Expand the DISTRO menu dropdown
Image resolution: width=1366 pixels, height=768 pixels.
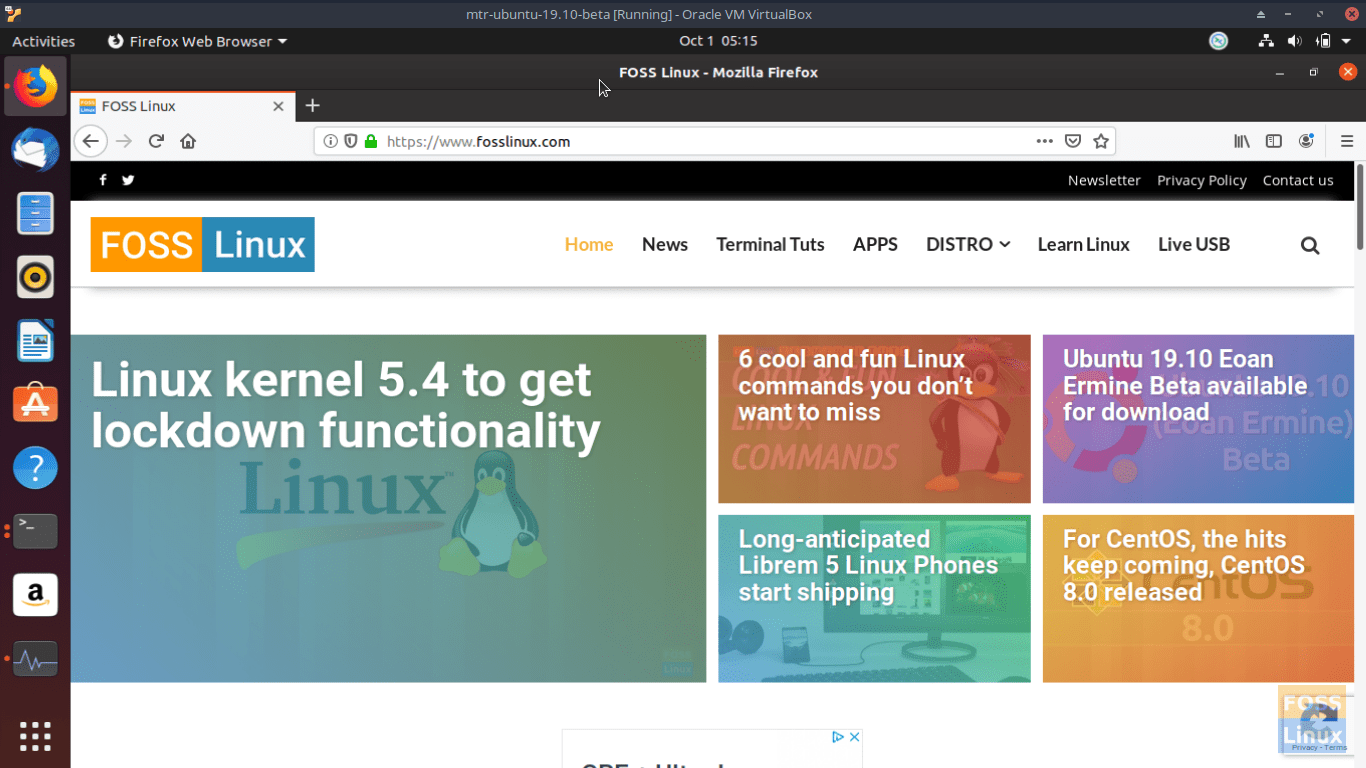(x=968, y=244)
